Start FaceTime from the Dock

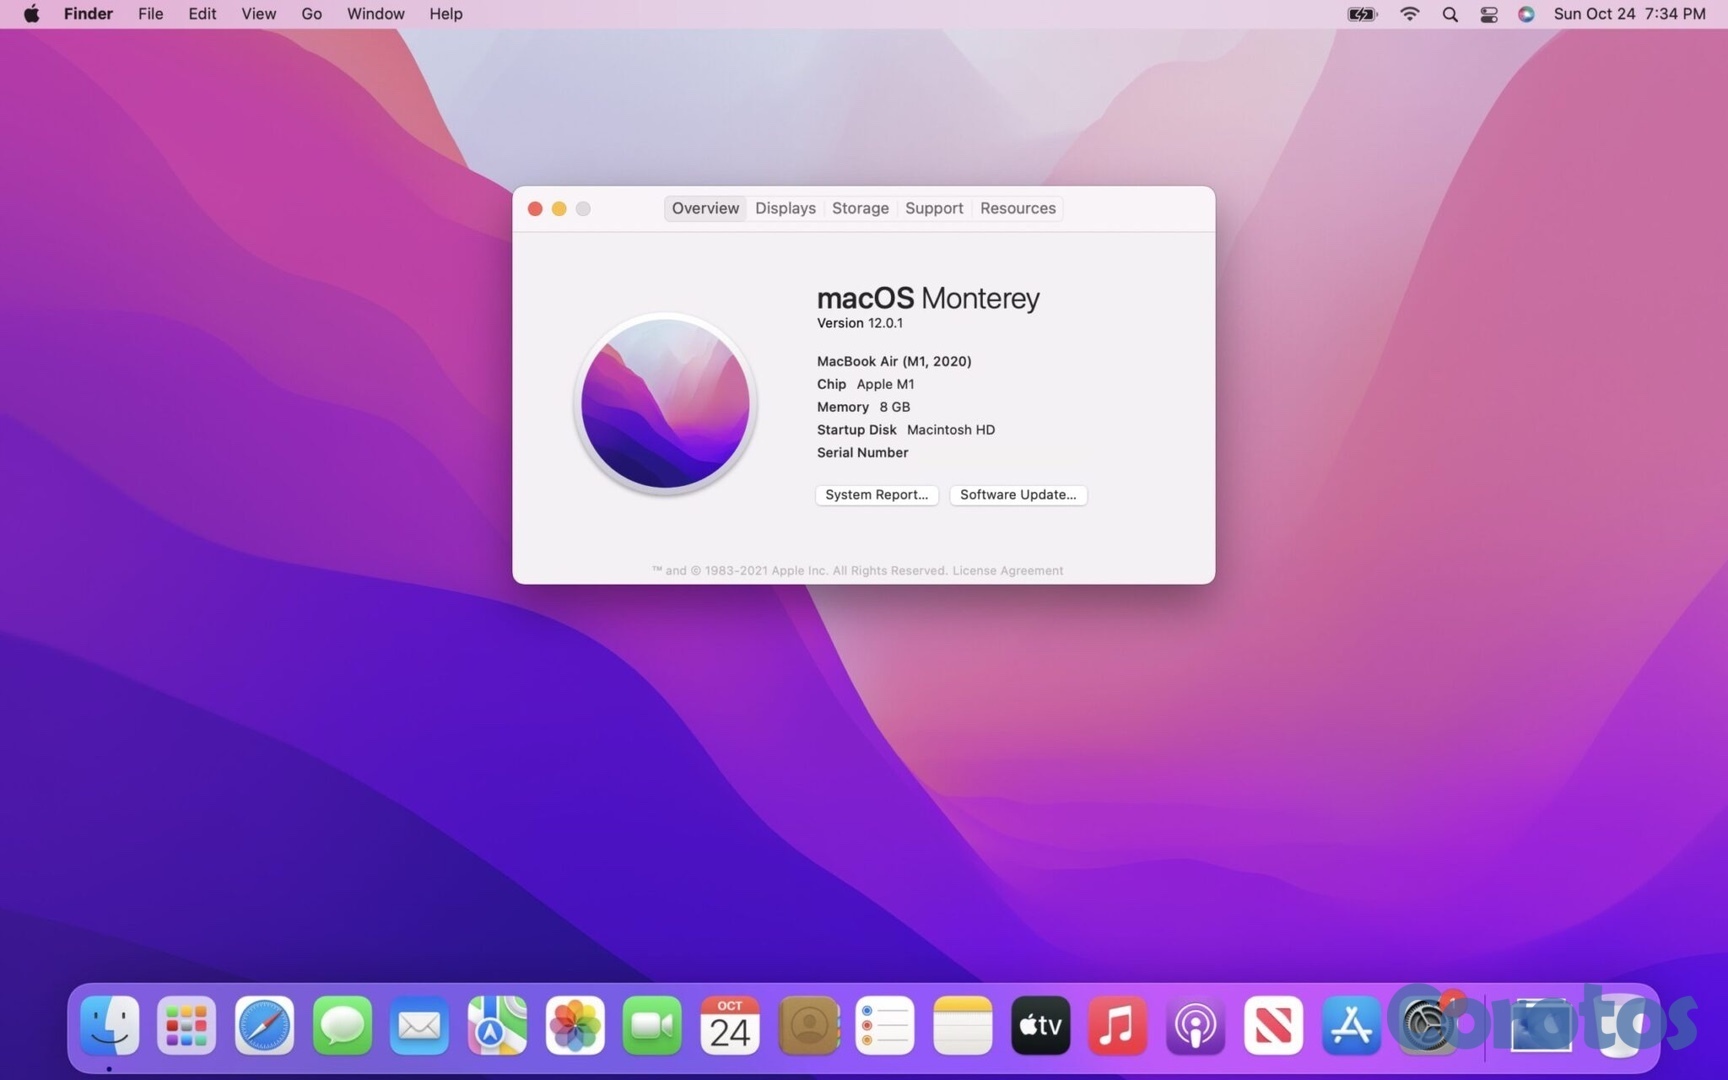coord(652,1025)
